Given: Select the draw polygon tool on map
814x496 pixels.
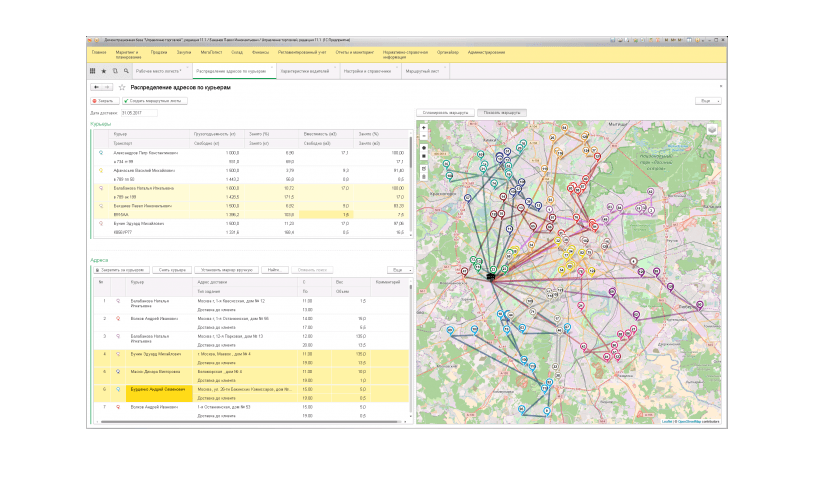Looking at the screenshot, I should tap(424, 148).
